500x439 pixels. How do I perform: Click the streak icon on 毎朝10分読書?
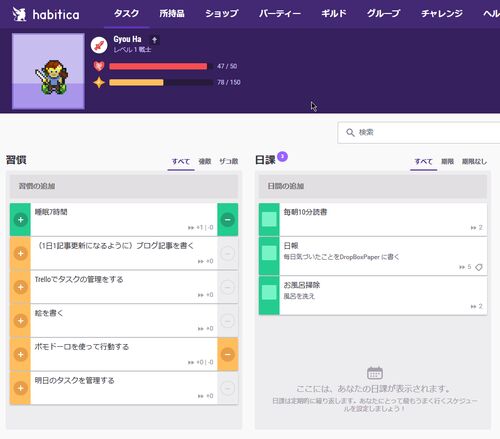pos(473,228)
